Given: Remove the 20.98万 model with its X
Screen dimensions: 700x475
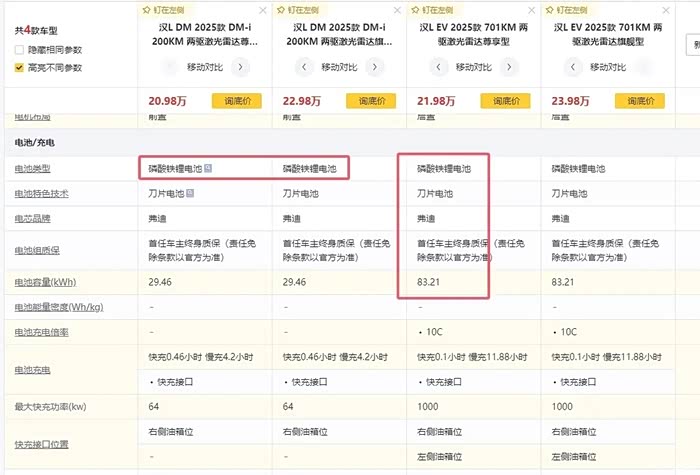Looking at the screenshot, I should [x=263, y=10].
